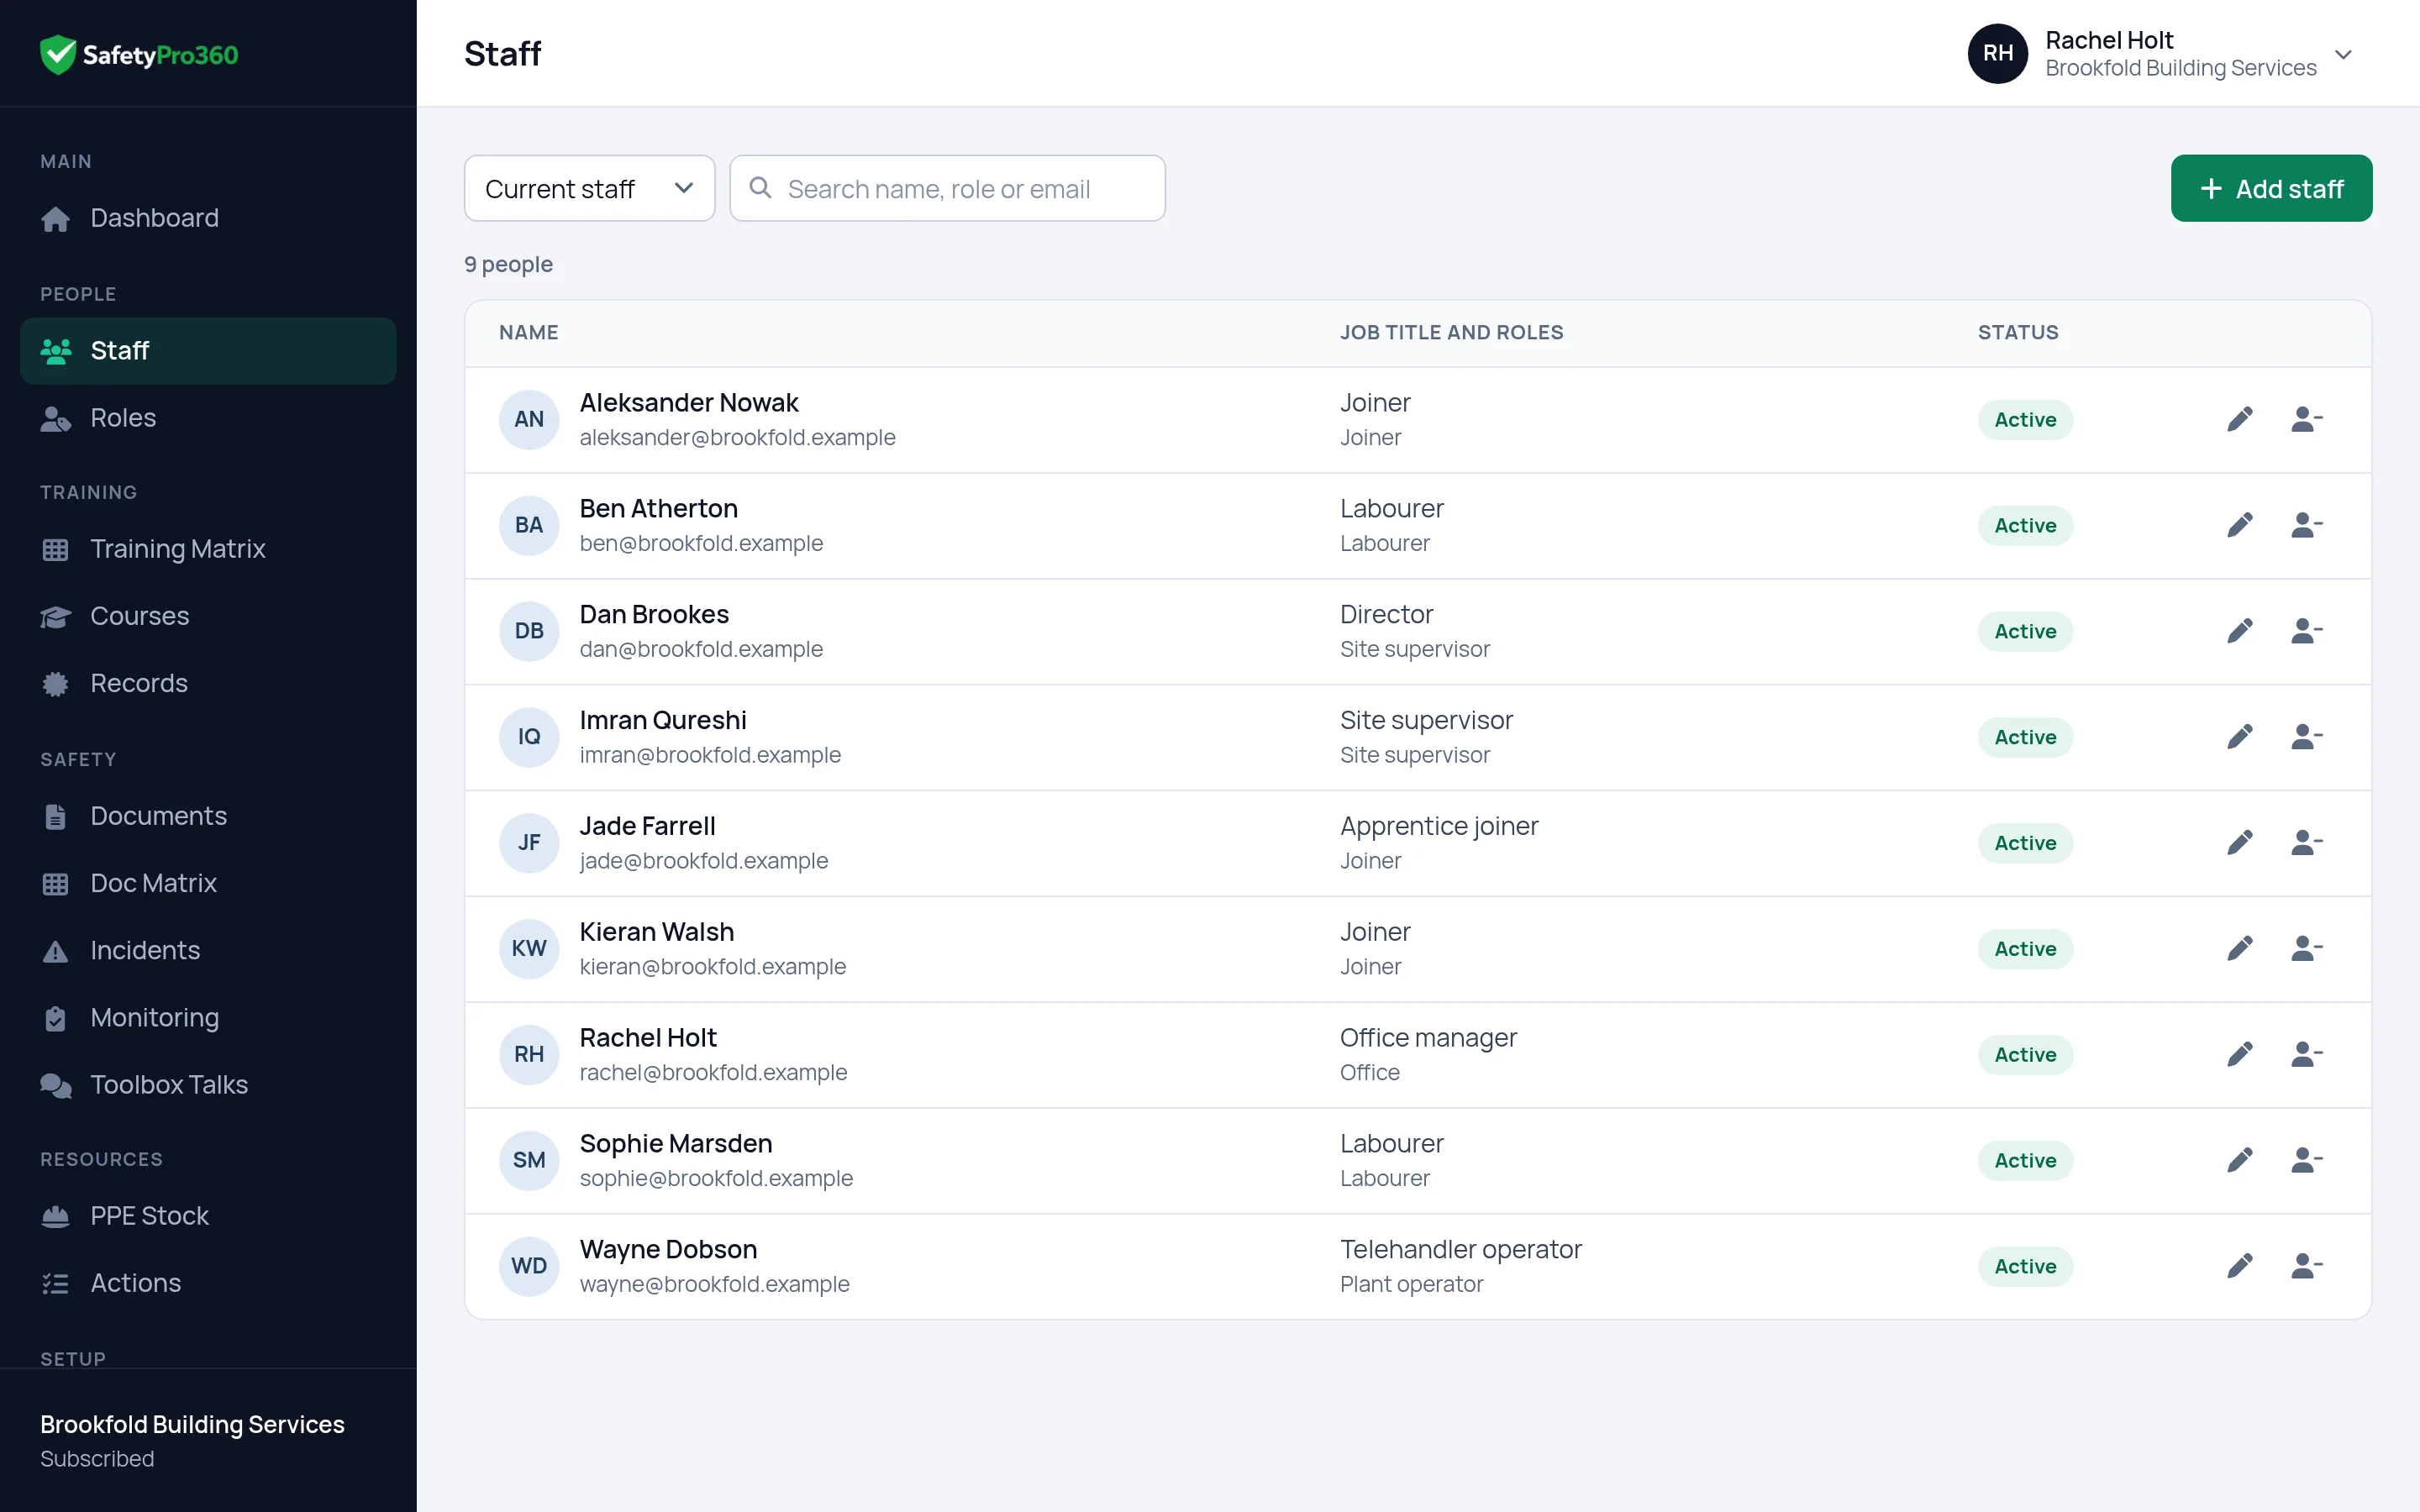Open Toolbox Talks
The image size is (2420, 1512).
[208, 1084]
